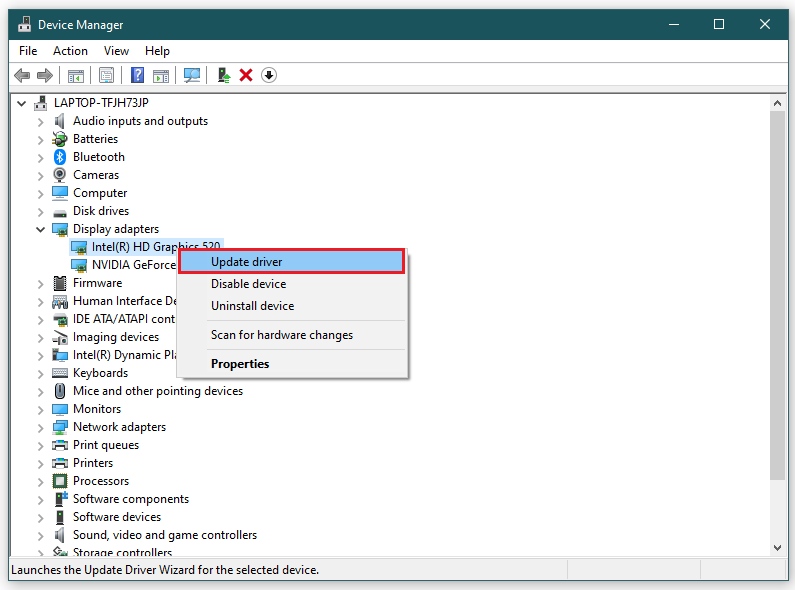Click the Disk drives category icon
This screenshot has height=590, width=795.
pos(60,213)
